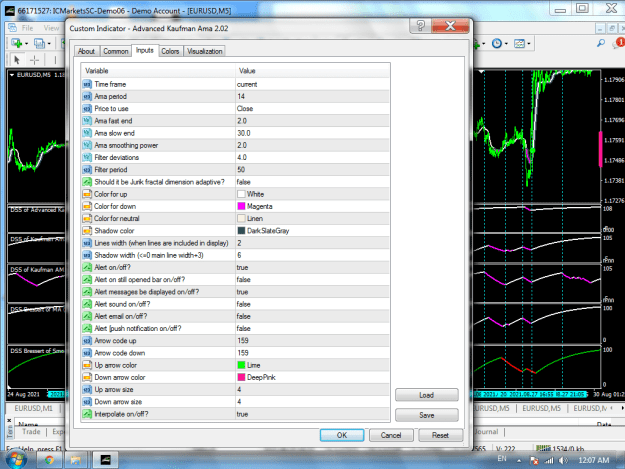Open the File menu in MetaTrader
The height and width of the screenshot is (469, 625).
[27, 28]
